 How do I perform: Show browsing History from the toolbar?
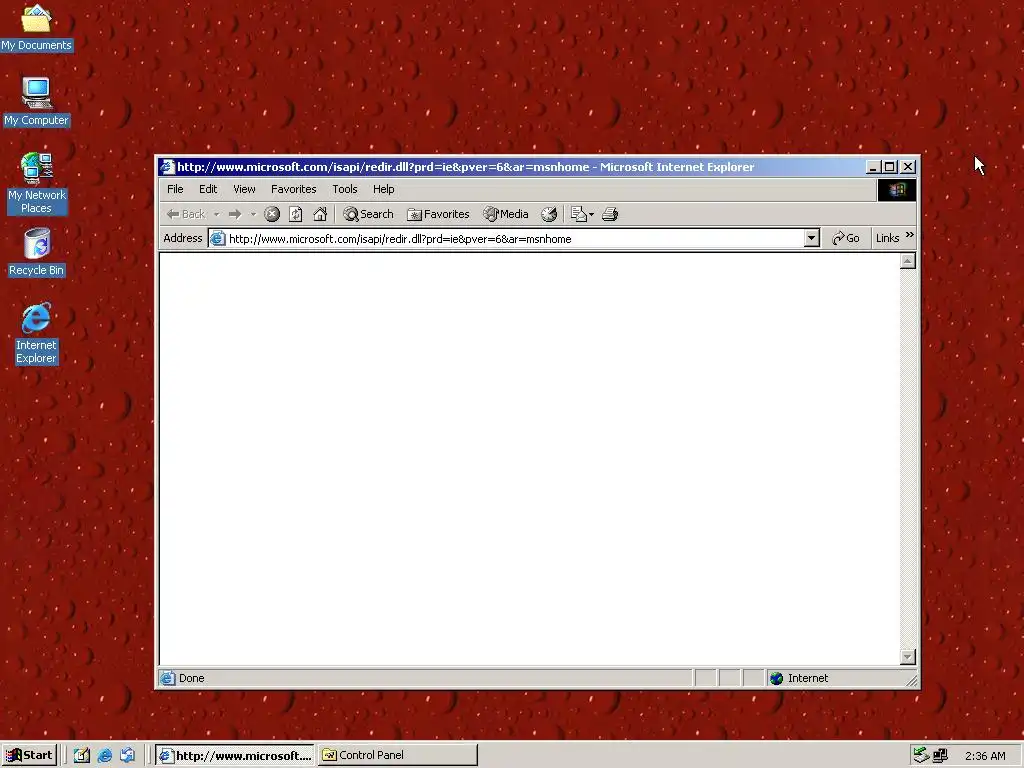[x=549, y=214]
